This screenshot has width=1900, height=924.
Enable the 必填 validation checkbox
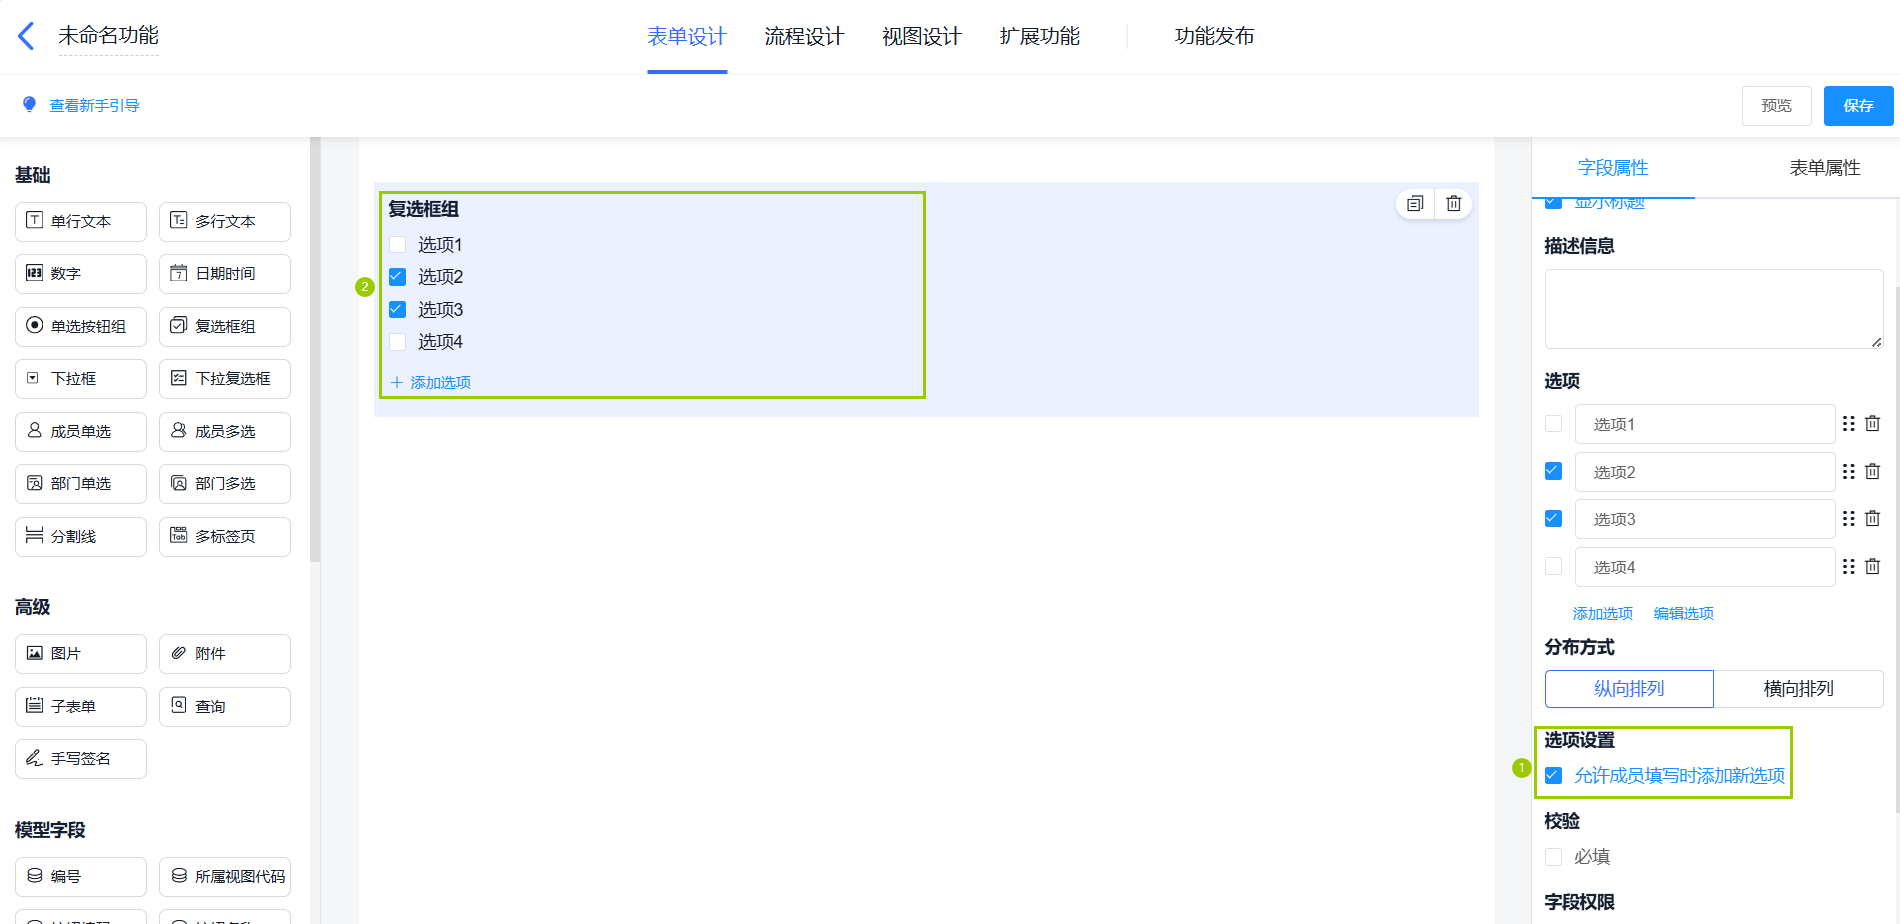[x=1554, y=857]
